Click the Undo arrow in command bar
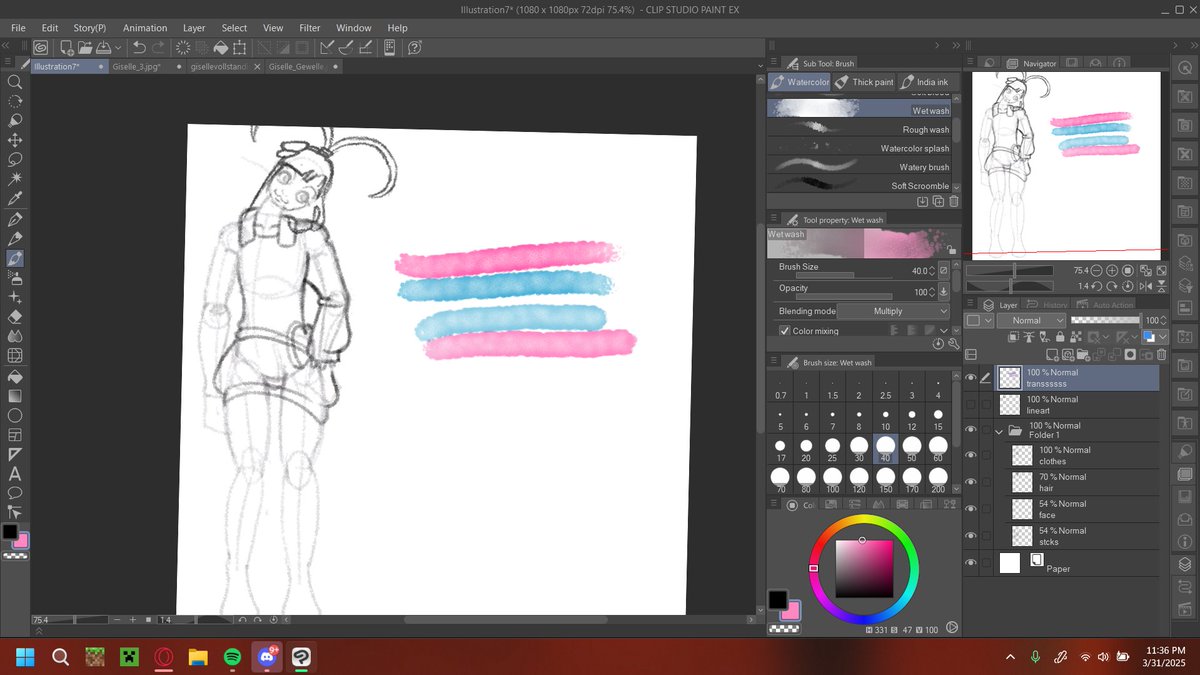 pyautogui.click(x=139, y=47)
